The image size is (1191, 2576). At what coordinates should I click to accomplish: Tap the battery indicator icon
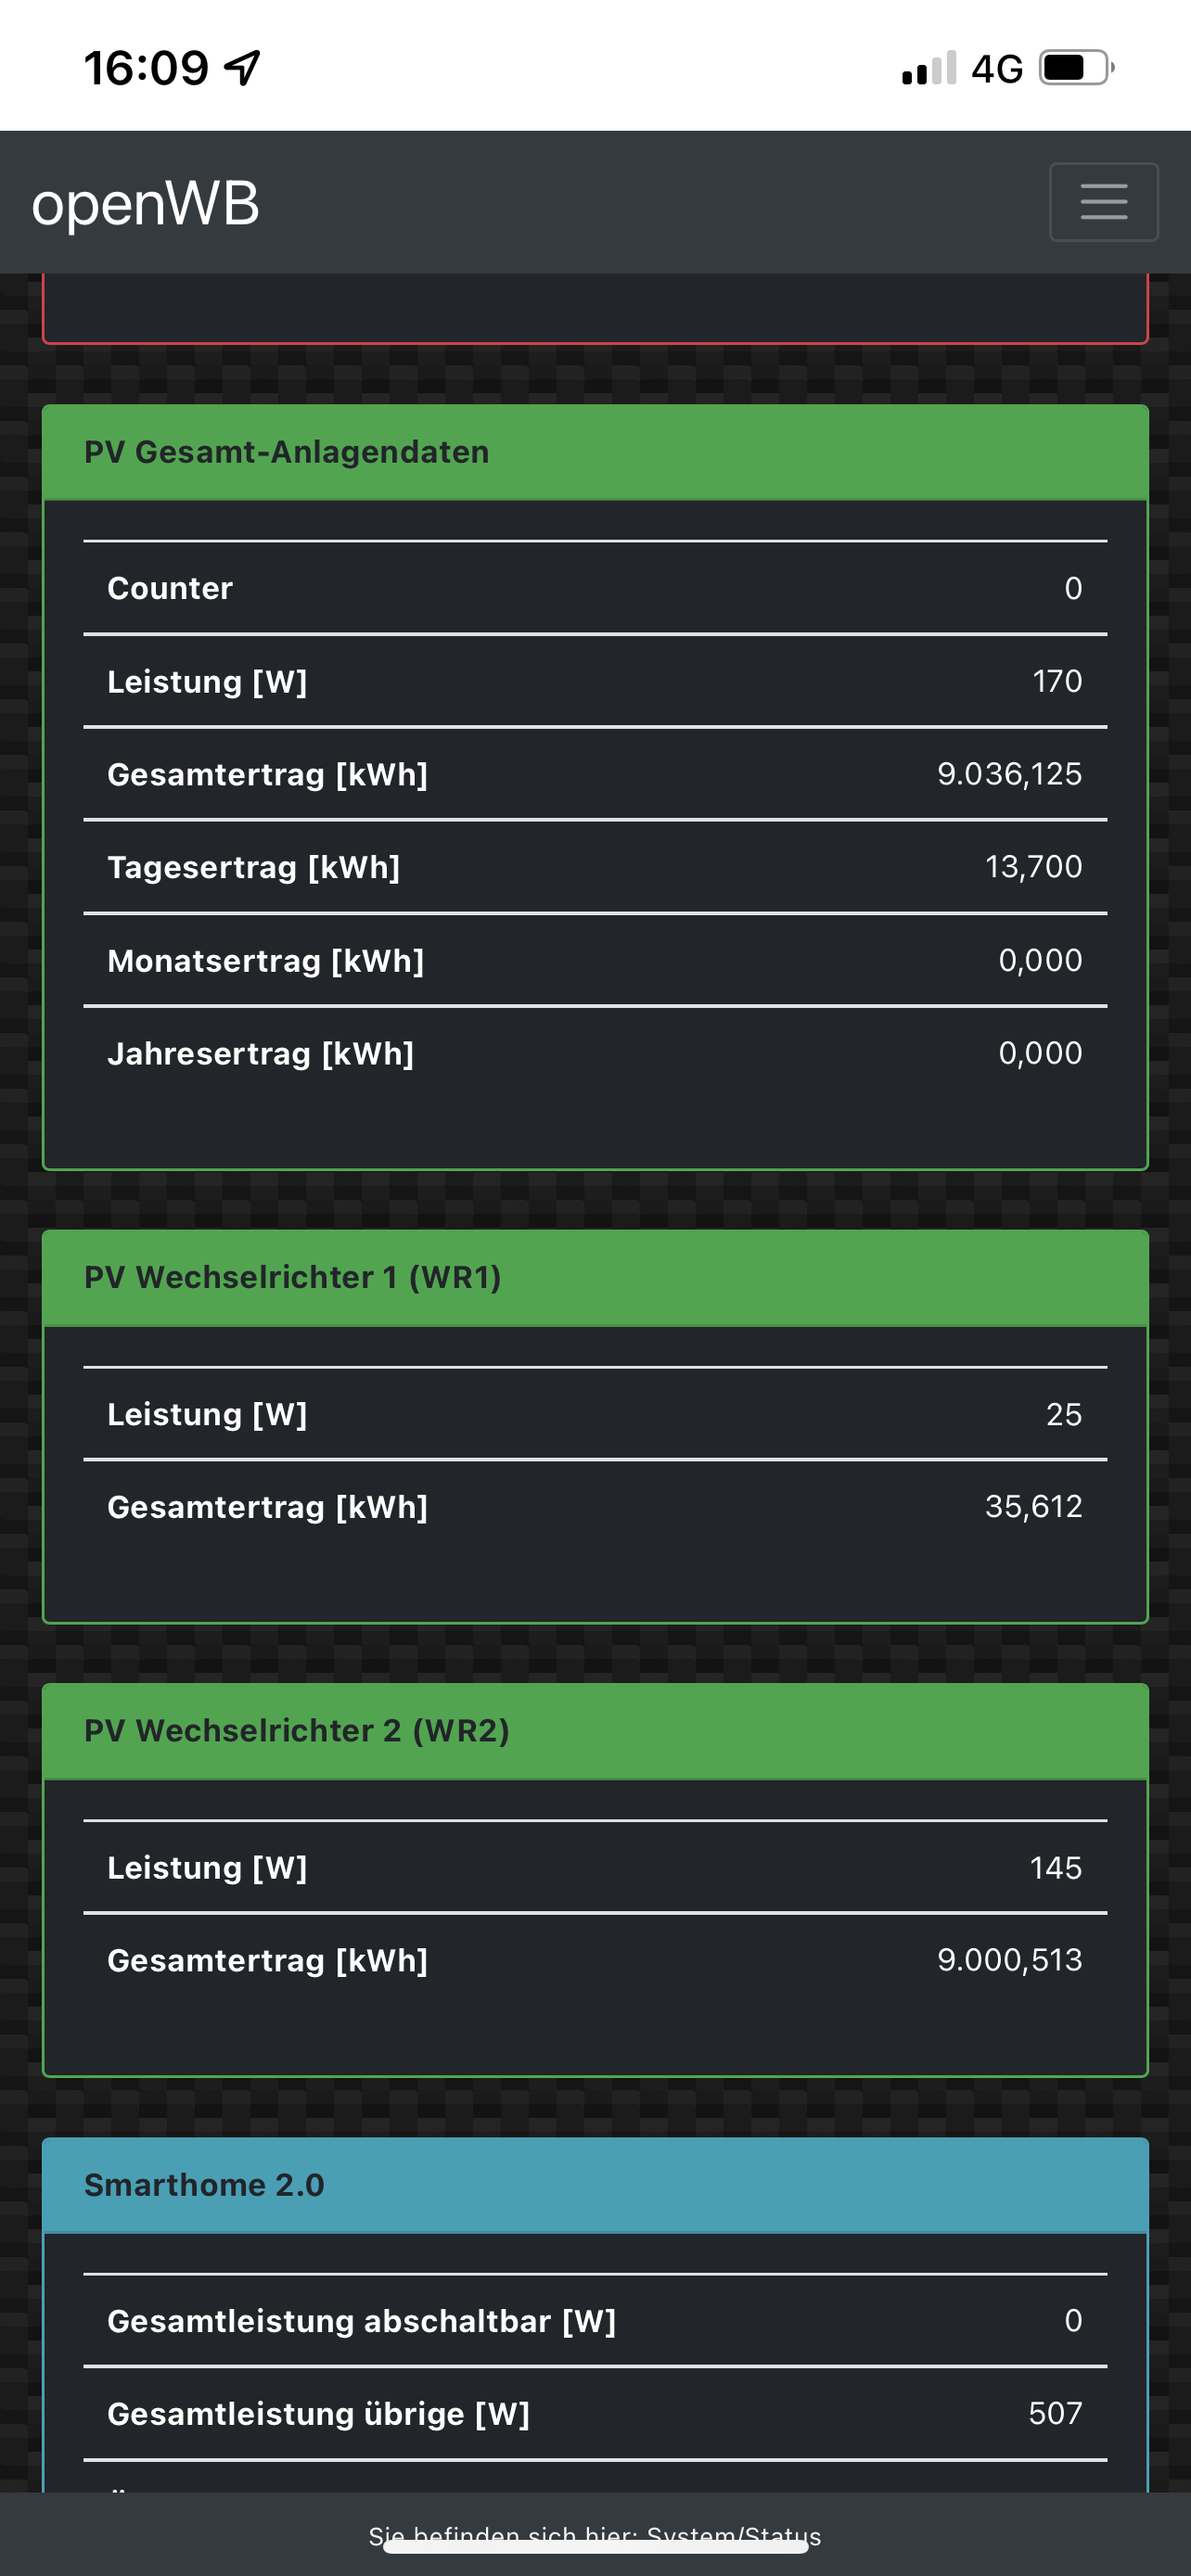point(1076,68)
